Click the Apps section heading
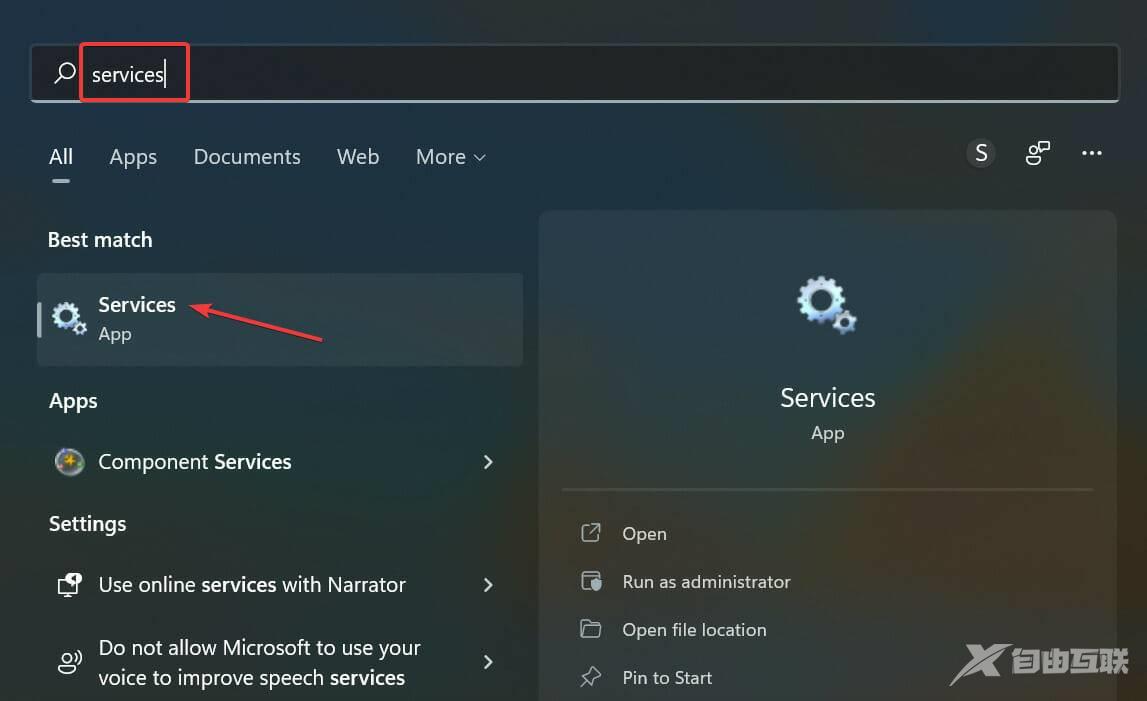 point(73,401)
